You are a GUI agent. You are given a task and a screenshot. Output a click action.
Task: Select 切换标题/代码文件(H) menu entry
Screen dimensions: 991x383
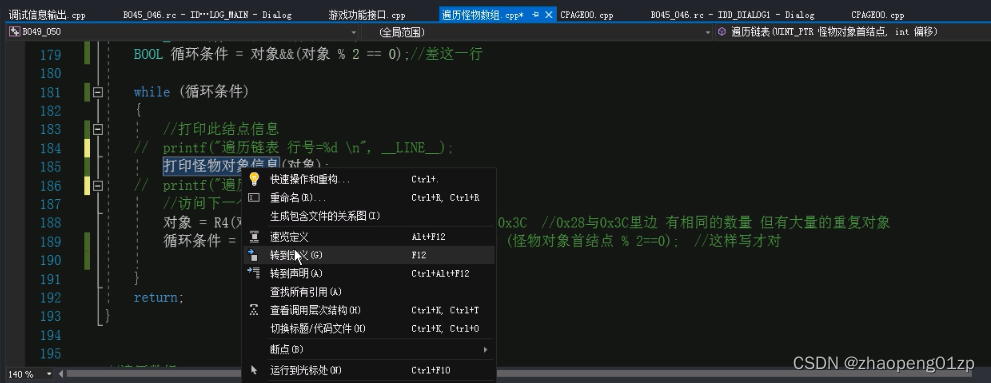pyautogui.click(x=369, y=328)
